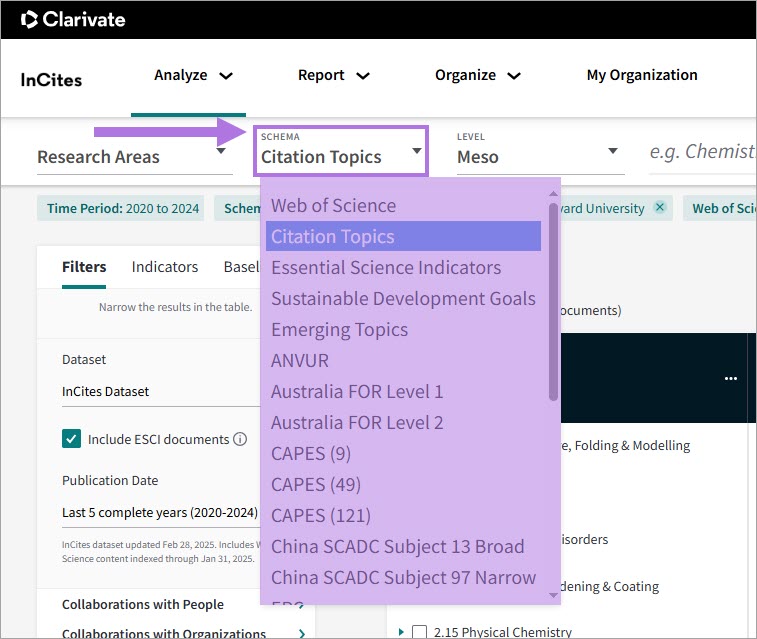The image size is (757, 639).
Task: Choose CAPES (9) schema
Action: [403, 453]
